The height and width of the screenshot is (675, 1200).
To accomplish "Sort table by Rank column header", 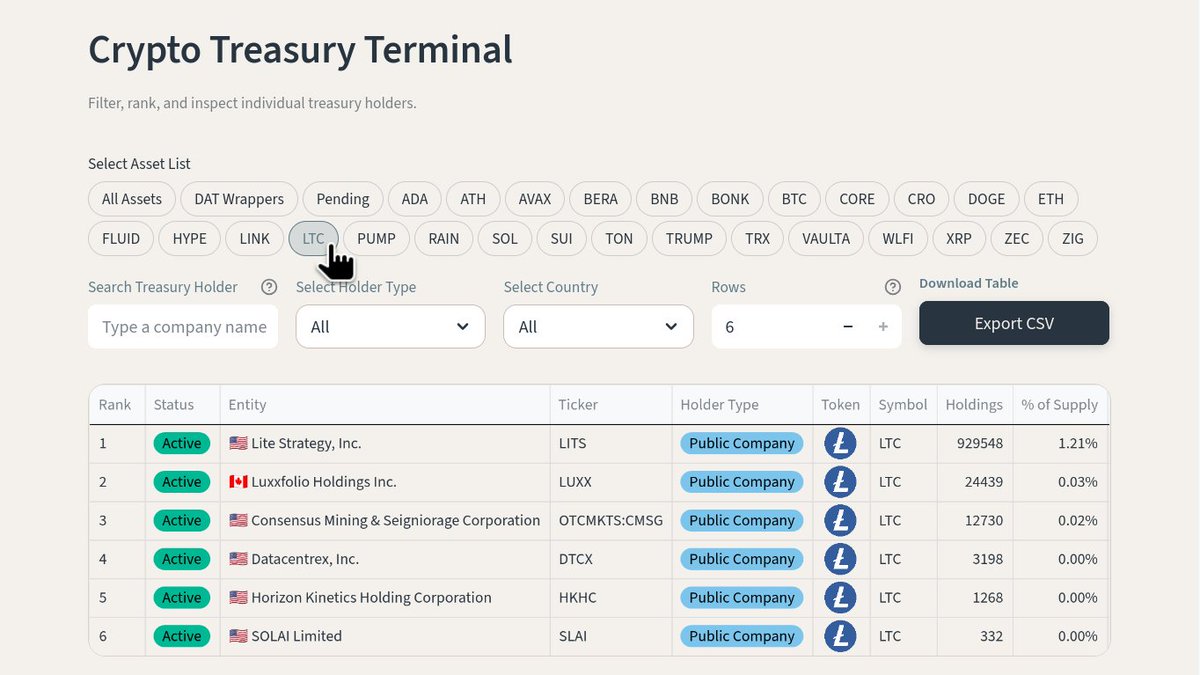I will click(x=117, y=405).
